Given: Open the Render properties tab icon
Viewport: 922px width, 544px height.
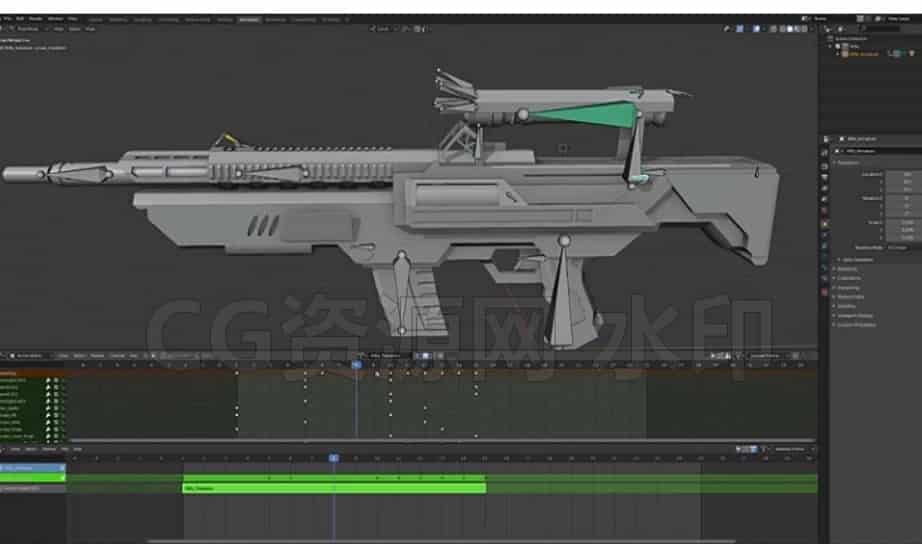Looking at the screenshot, I should pos(824,166).
